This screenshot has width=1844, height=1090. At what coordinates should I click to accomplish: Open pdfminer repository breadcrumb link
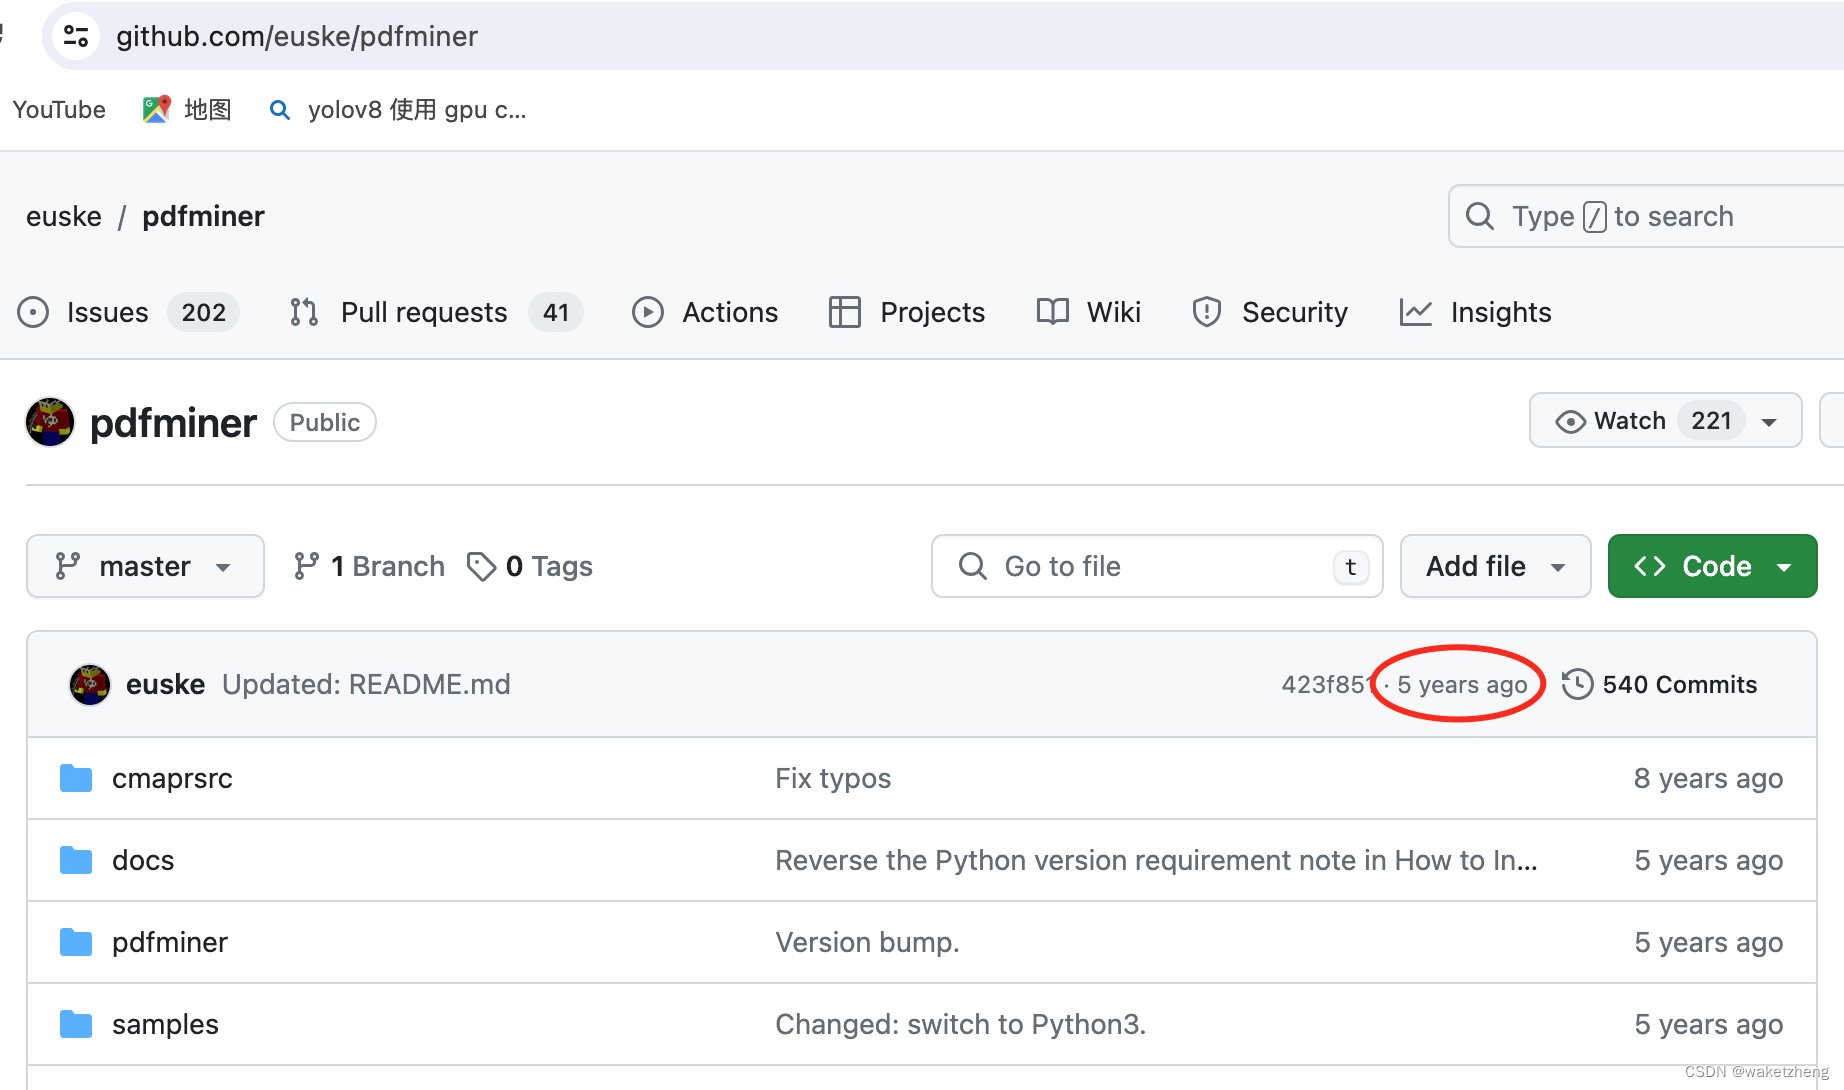coord(203,216)
